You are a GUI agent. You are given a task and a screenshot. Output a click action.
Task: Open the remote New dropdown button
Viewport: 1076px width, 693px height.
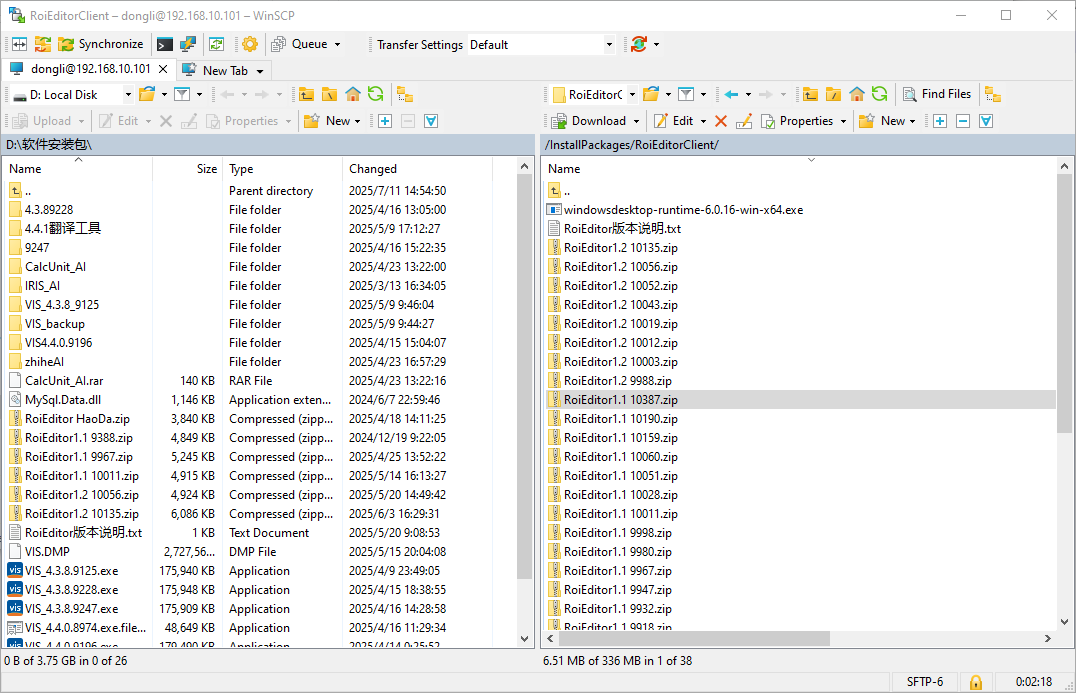pyautogui.click(x=887, y=121)
